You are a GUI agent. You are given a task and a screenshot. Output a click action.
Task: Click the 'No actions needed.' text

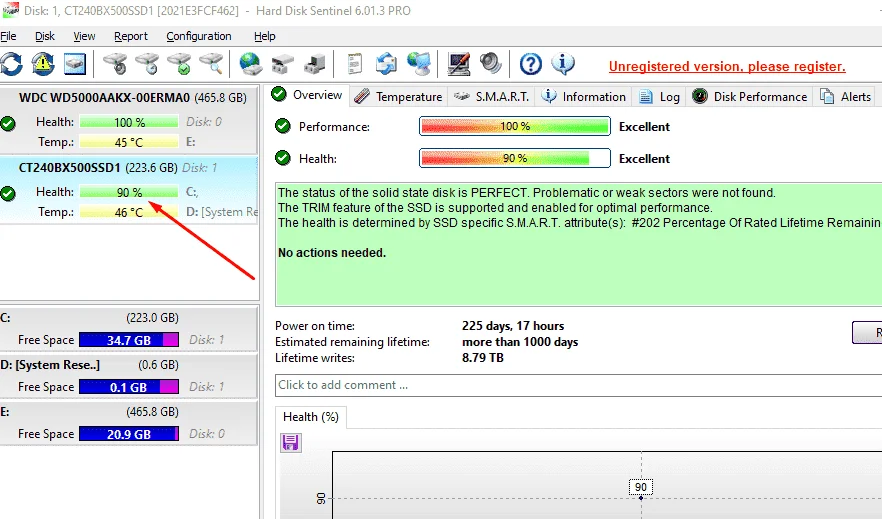click(332, 253)
